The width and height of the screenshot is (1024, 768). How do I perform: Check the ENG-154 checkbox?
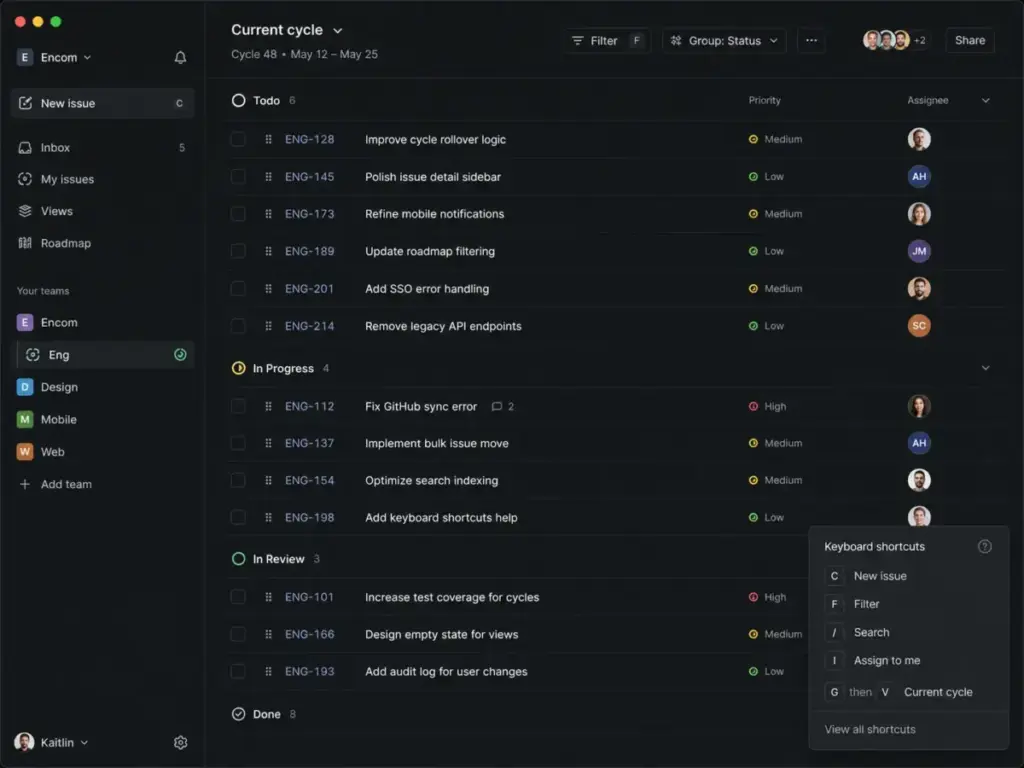click(x=238, y=480)
